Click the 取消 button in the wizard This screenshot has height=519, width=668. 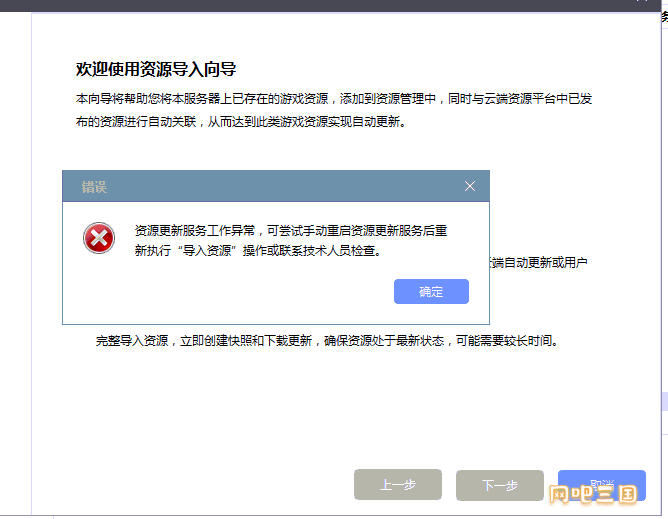pyautogui.click(x=602, y=485)
